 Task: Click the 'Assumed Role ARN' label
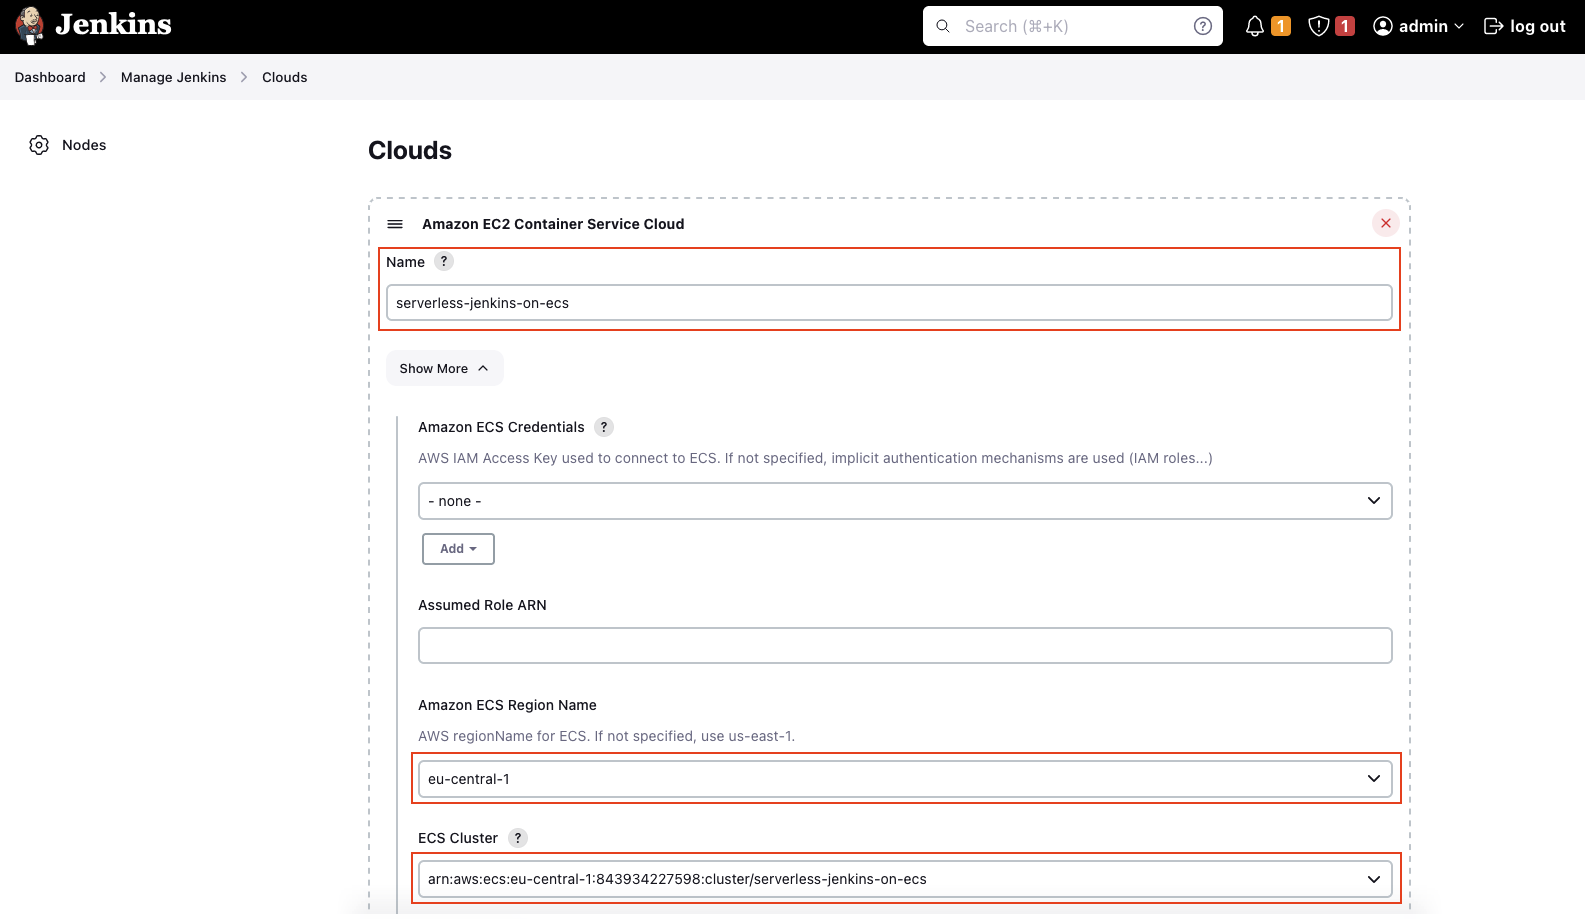482,605
